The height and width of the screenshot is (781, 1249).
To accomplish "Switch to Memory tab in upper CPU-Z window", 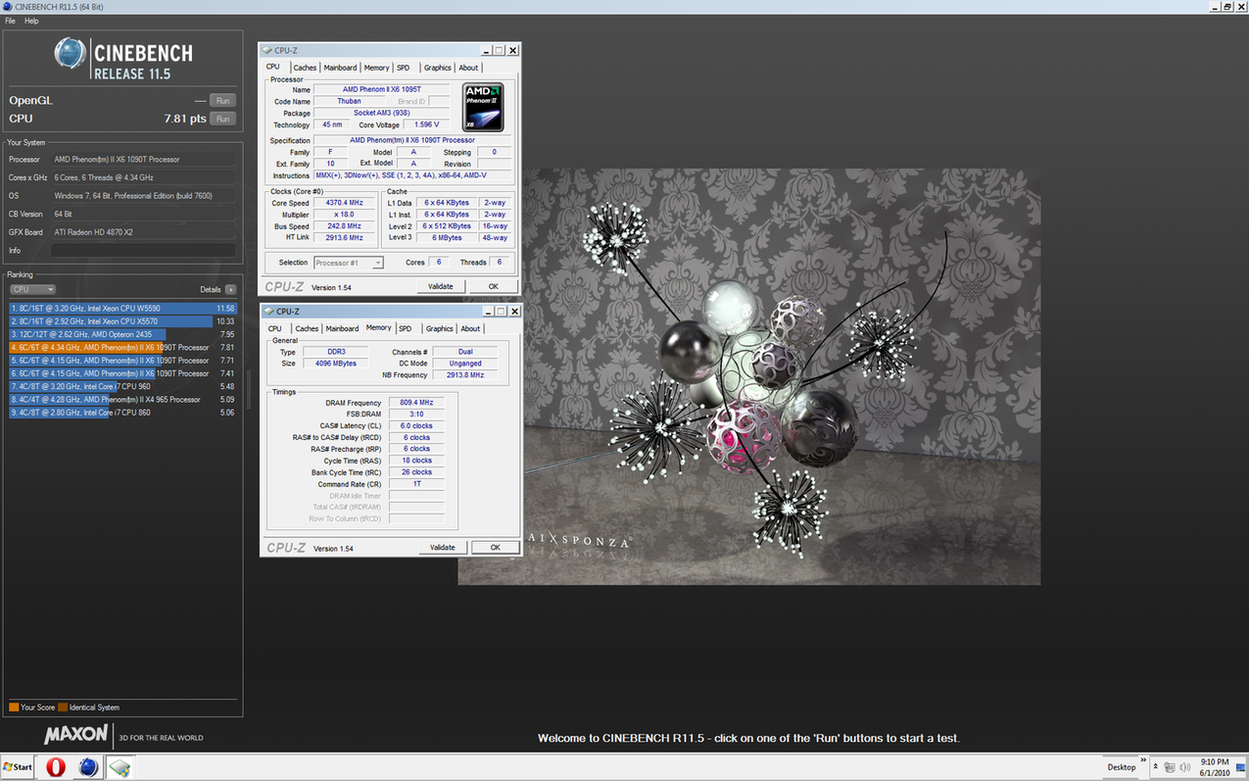I will pos(376,68).
